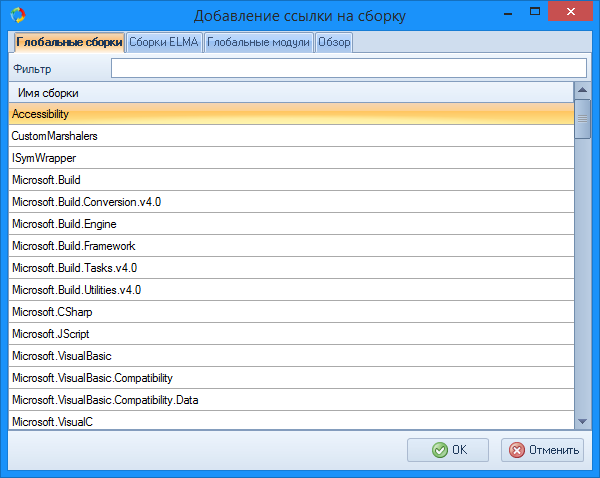The width and height of the screenshot is (600, 478).
Task: Select the Microsoft.JScript row
Action: pos(291,334)
